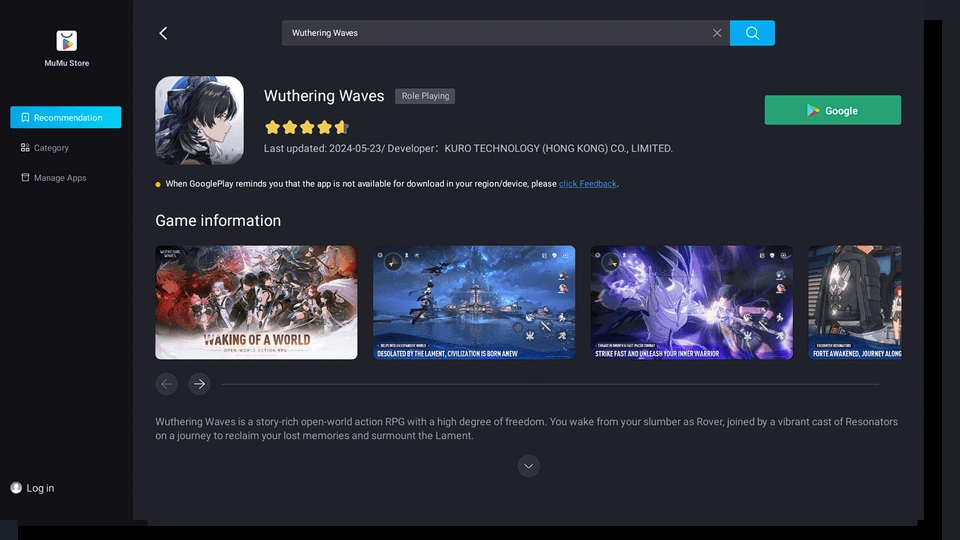Open the MuMu Store logo

[66, 41]
